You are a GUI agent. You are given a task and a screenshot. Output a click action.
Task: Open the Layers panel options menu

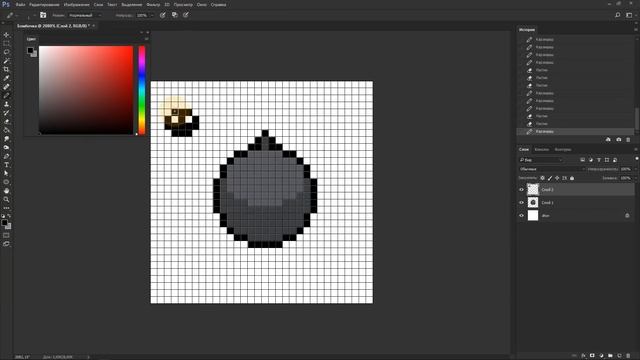636,149
